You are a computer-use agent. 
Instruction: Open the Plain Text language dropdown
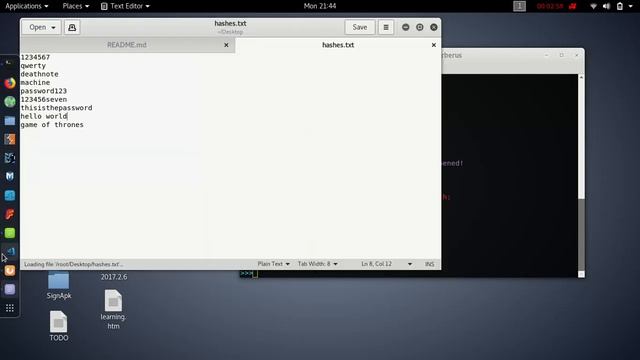tap(273, 264)
